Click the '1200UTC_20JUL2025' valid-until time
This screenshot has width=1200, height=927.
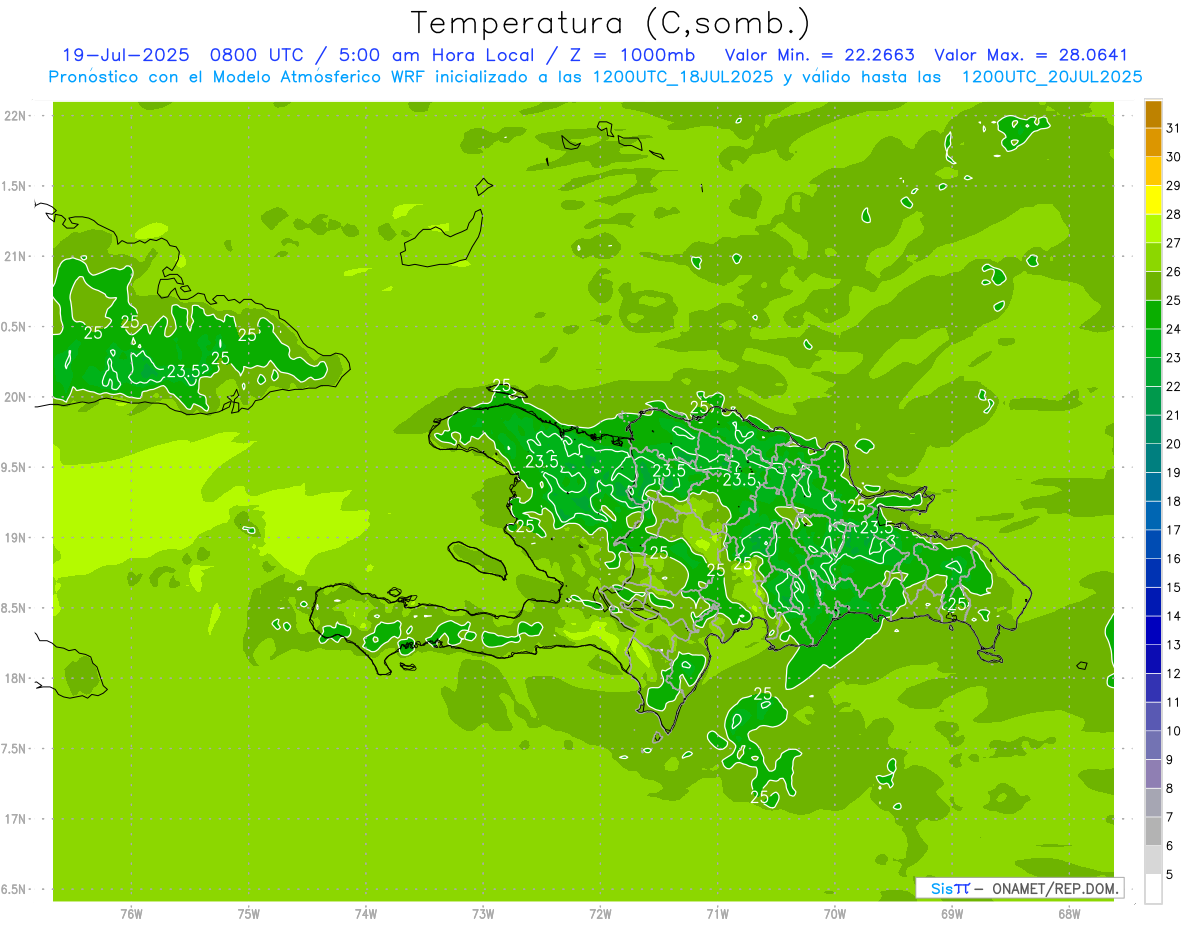tap(1052, 76)
